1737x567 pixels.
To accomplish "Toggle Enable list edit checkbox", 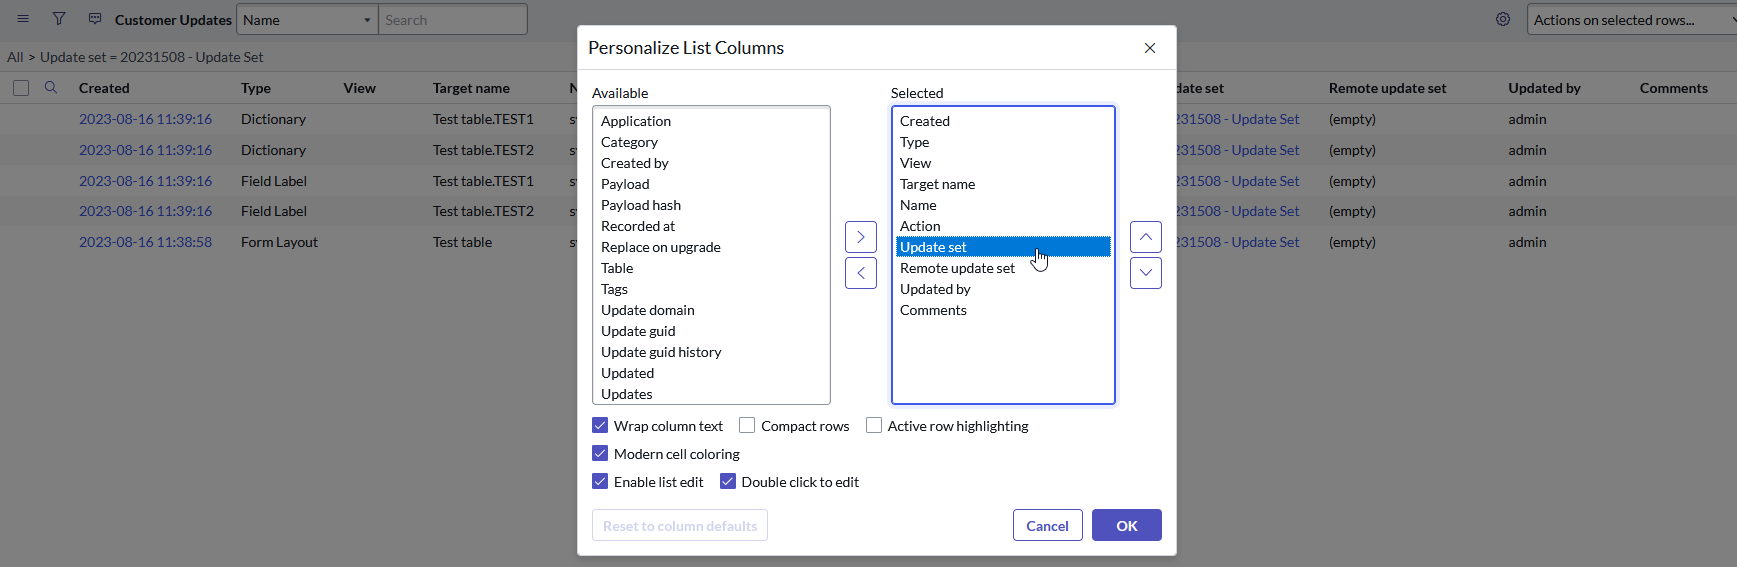I will 600,482.
